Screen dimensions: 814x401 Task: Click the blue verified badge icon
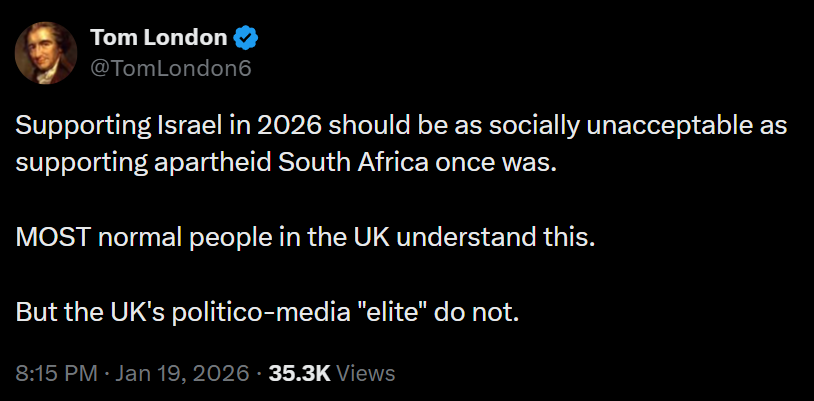pos(247,38)
